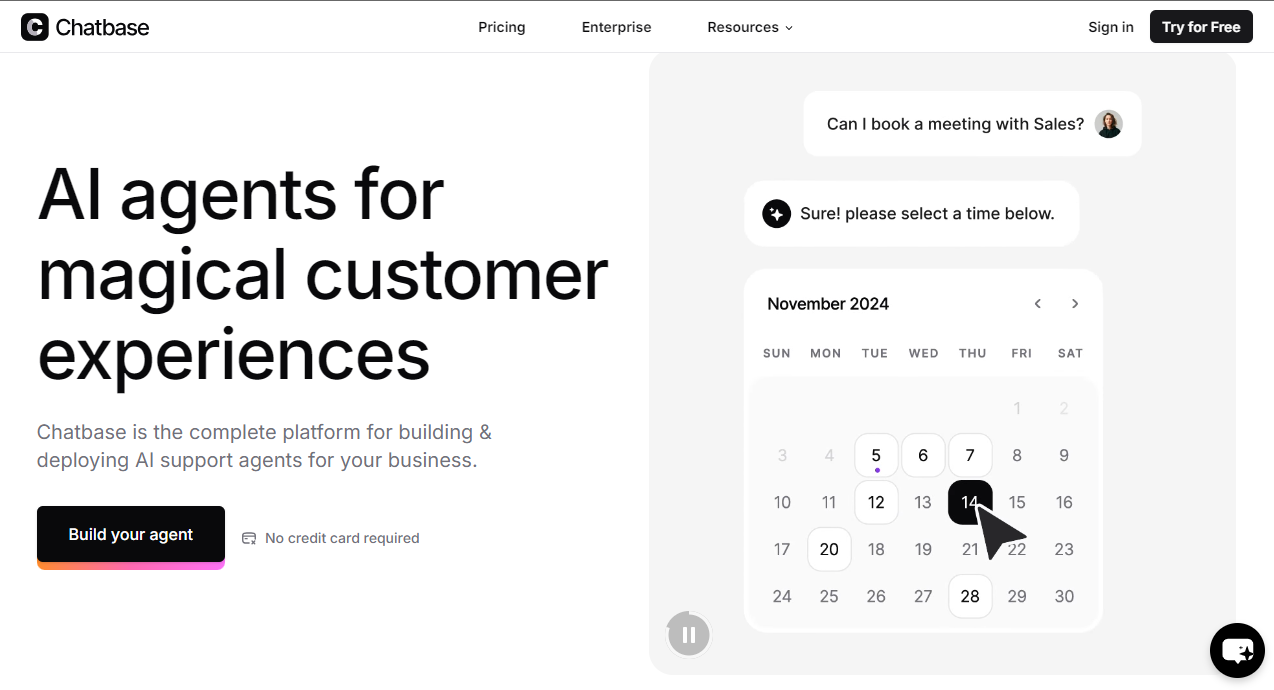Open the chat widget bubble icon
This screenshot has height=690, width=1274.
pyautogui.click(x=1237, y=651)
